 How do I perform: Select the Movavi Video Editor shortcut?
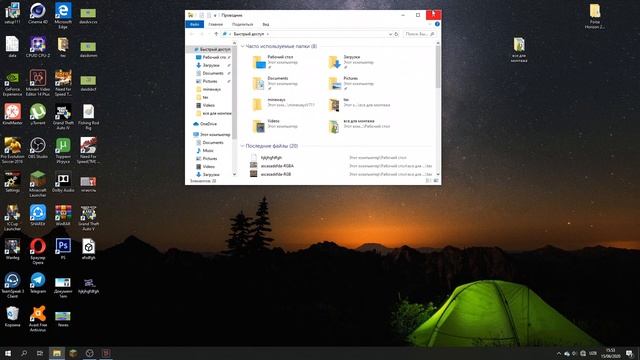[x=38, y=83]
